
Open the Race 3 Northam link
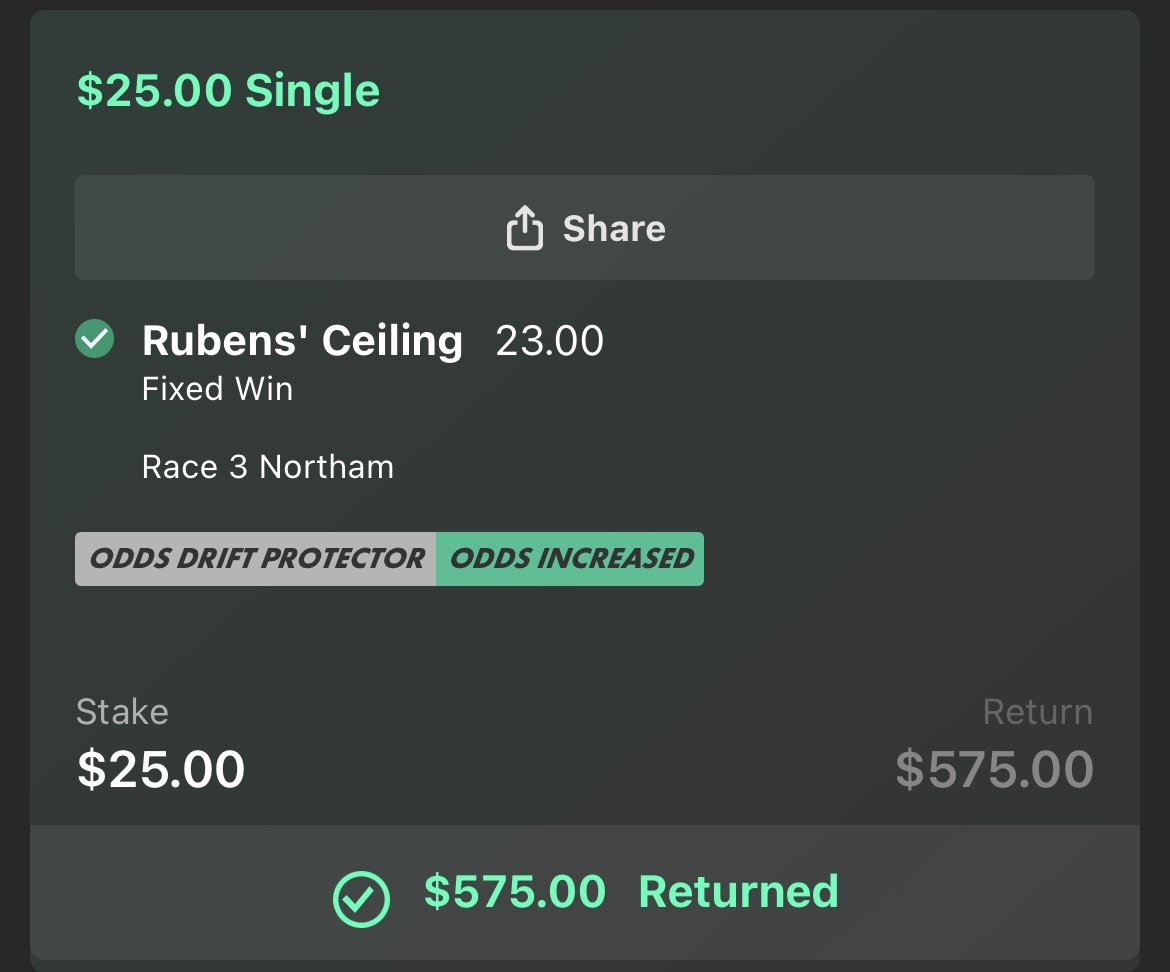[267, 467]
